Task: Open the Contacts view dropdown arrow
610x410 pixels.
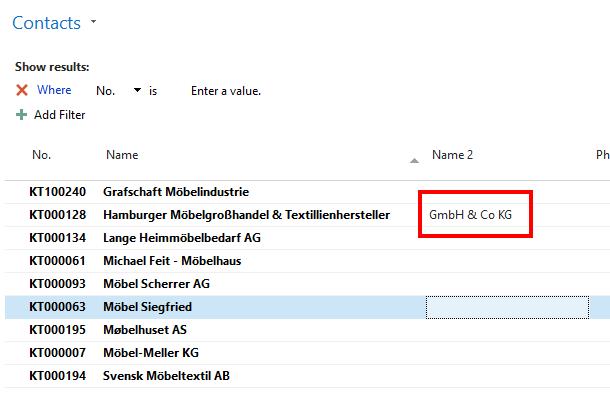Action: pyautogui.click(x=93, y=21)
